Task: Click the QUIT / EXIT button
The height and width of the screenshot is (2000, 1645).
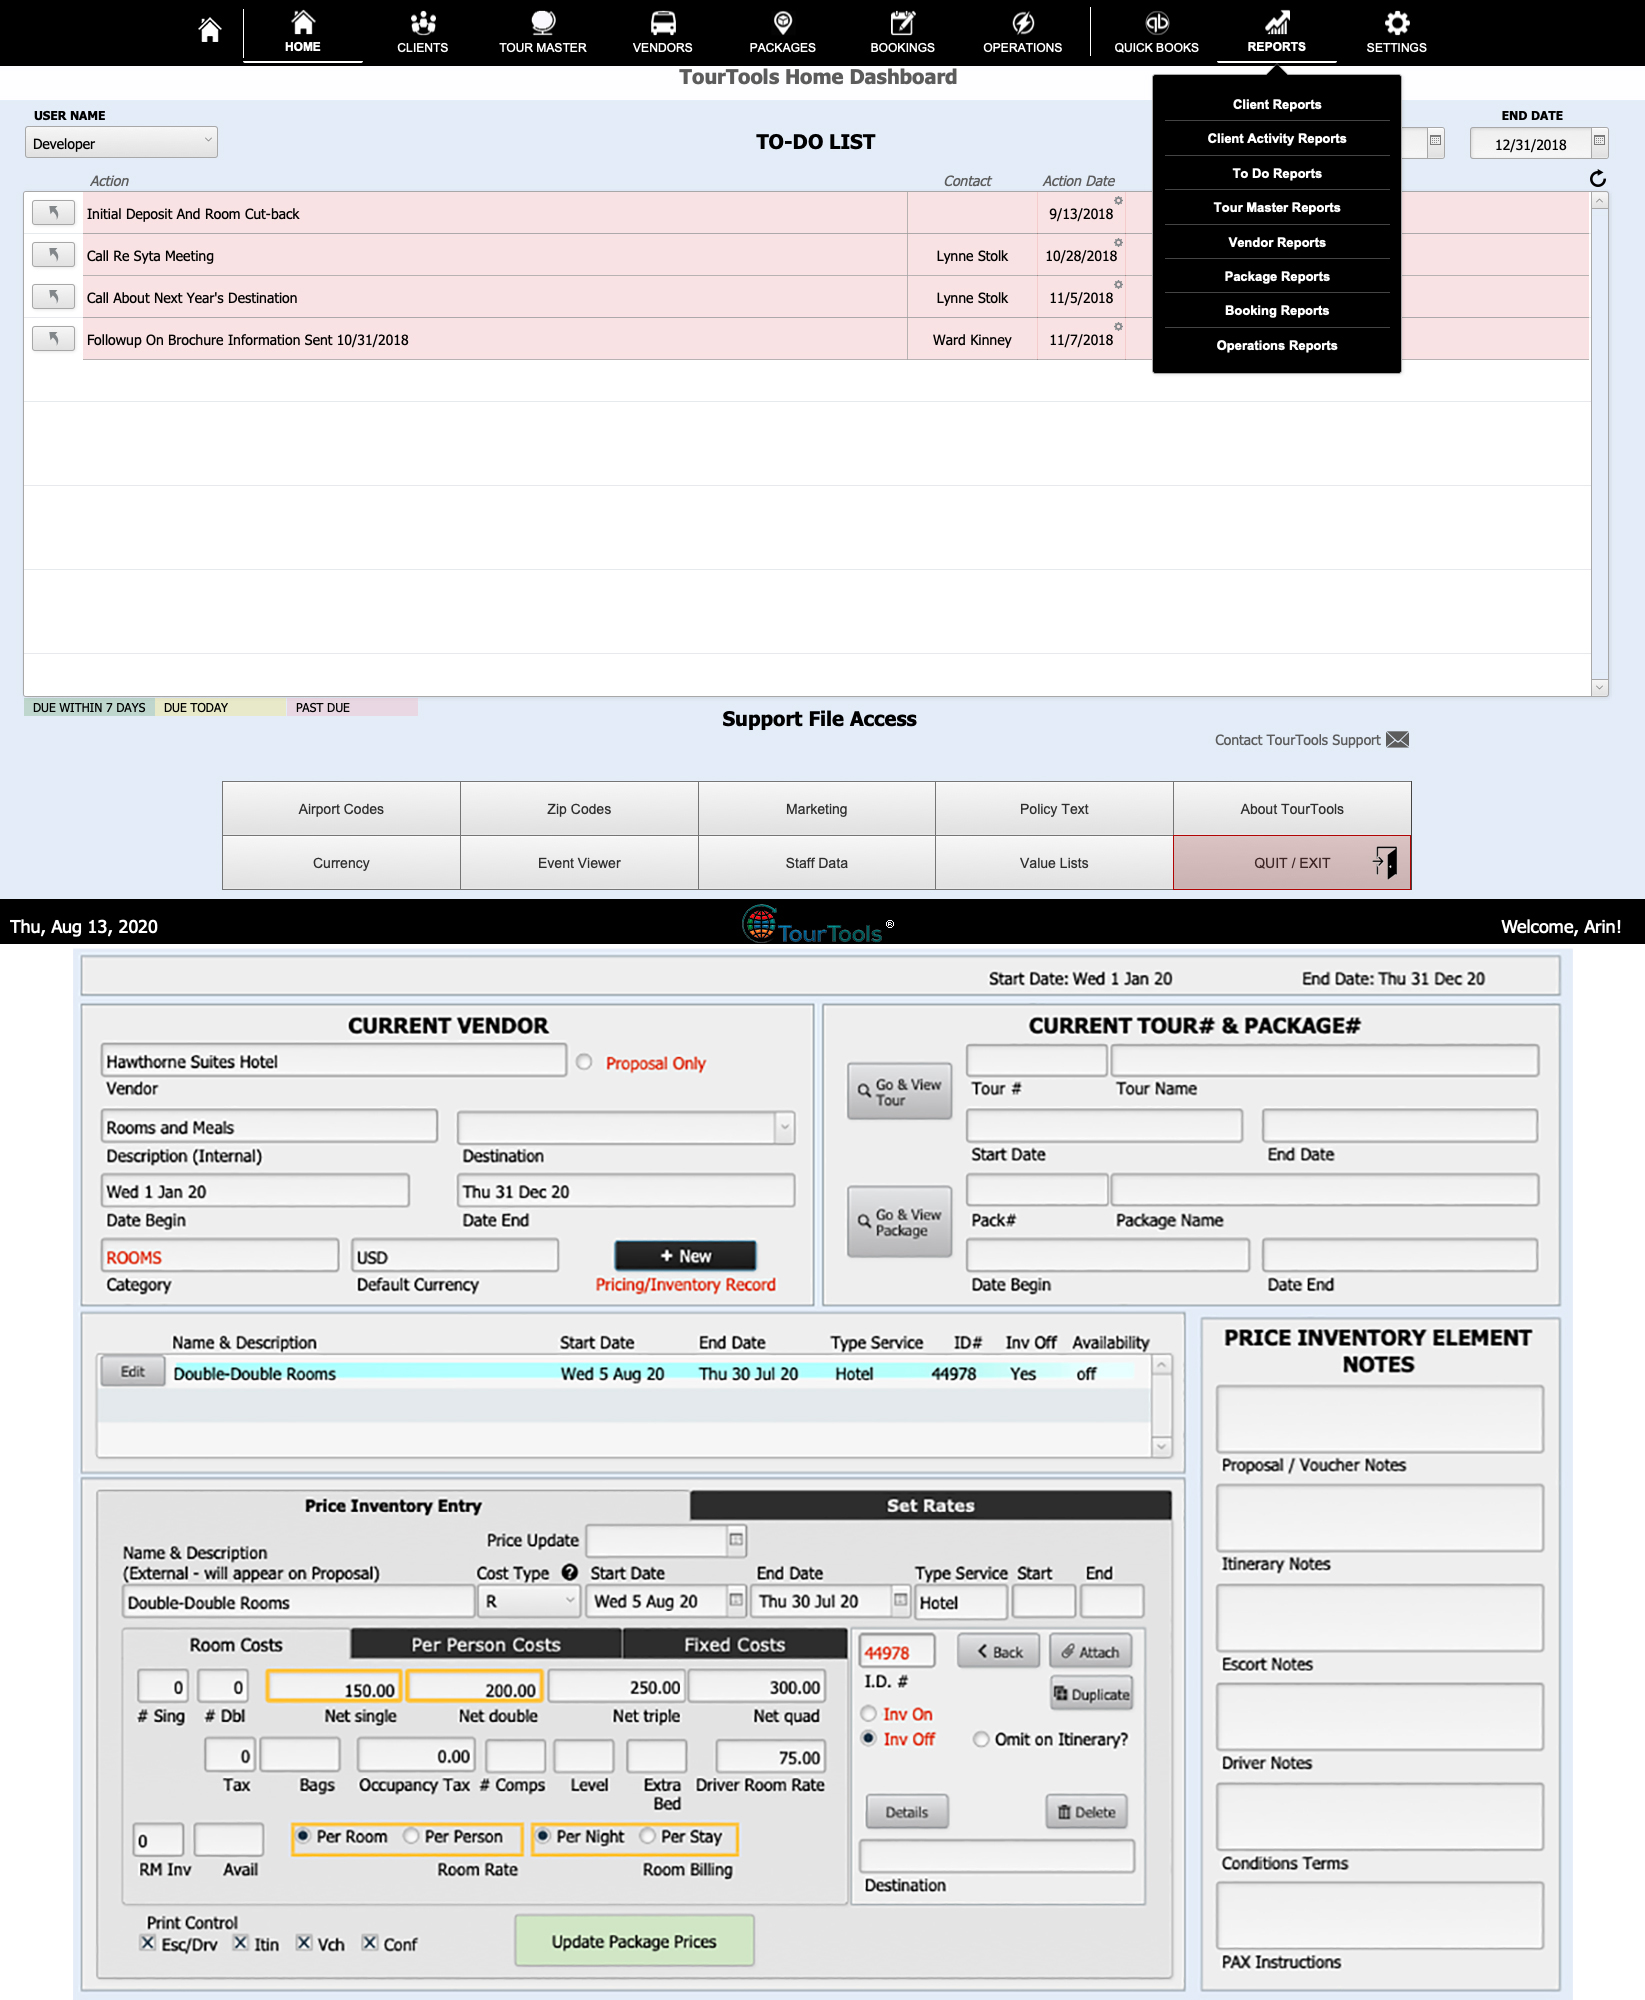Action: tap(1292, 862)
